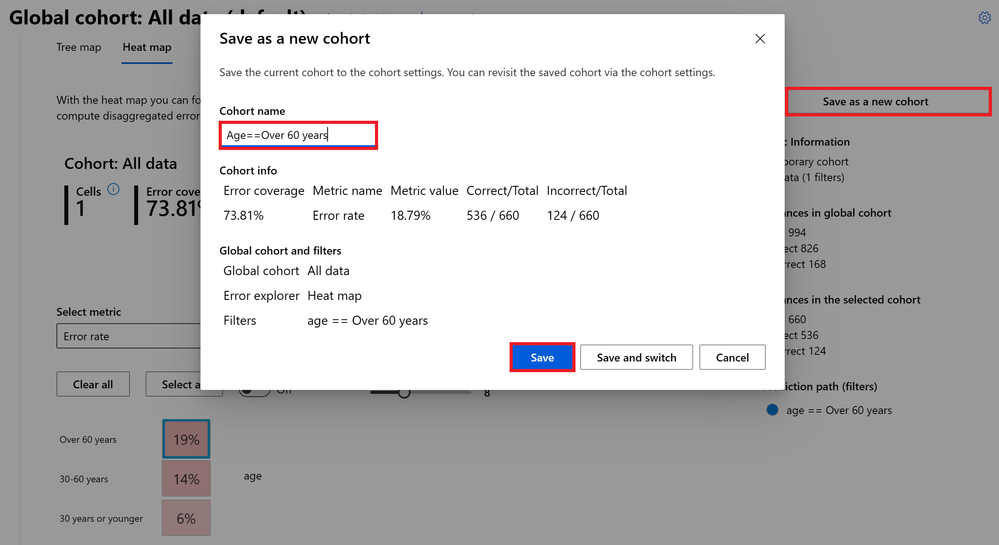Cancel the save cohort dialog
Viewport: 999px width, 545px height.
(x=732, y=358)
